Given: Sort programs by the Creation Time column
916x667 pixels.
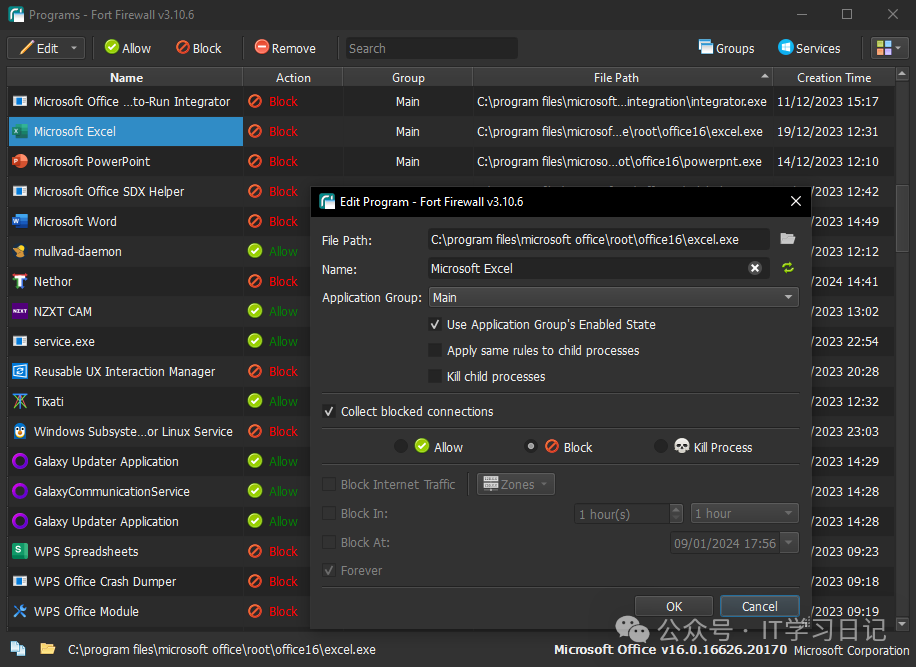Looking at the screenshot, I should pyautogui.click(x=833, y=77).
